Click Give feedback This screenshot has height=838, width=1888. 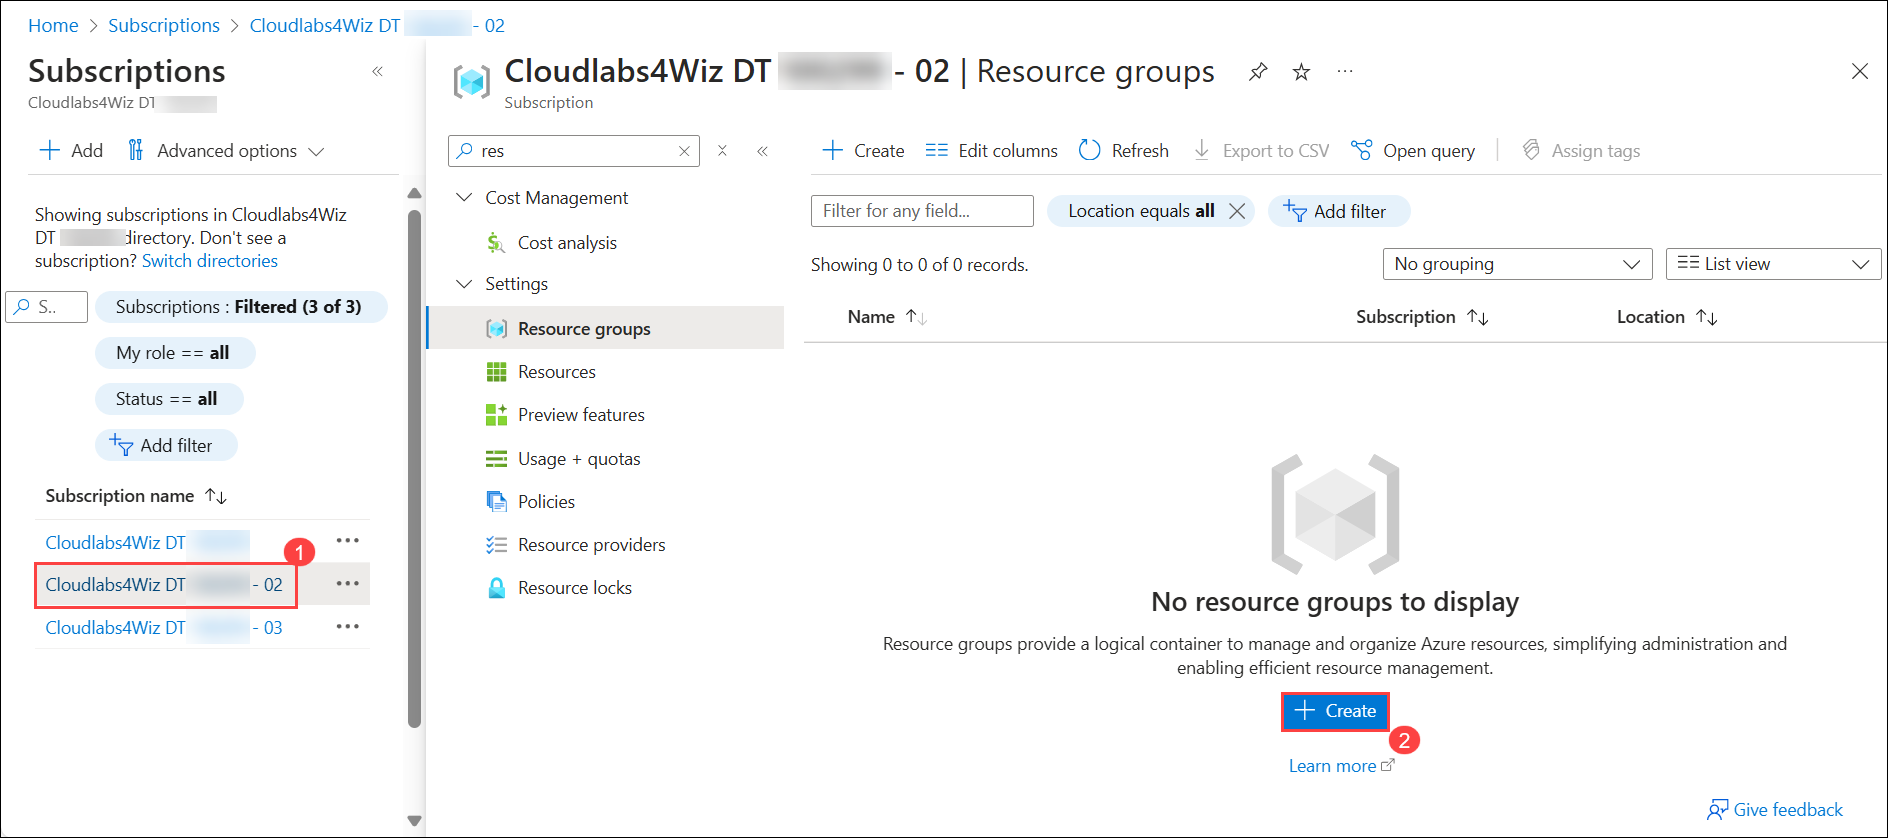1775,810
